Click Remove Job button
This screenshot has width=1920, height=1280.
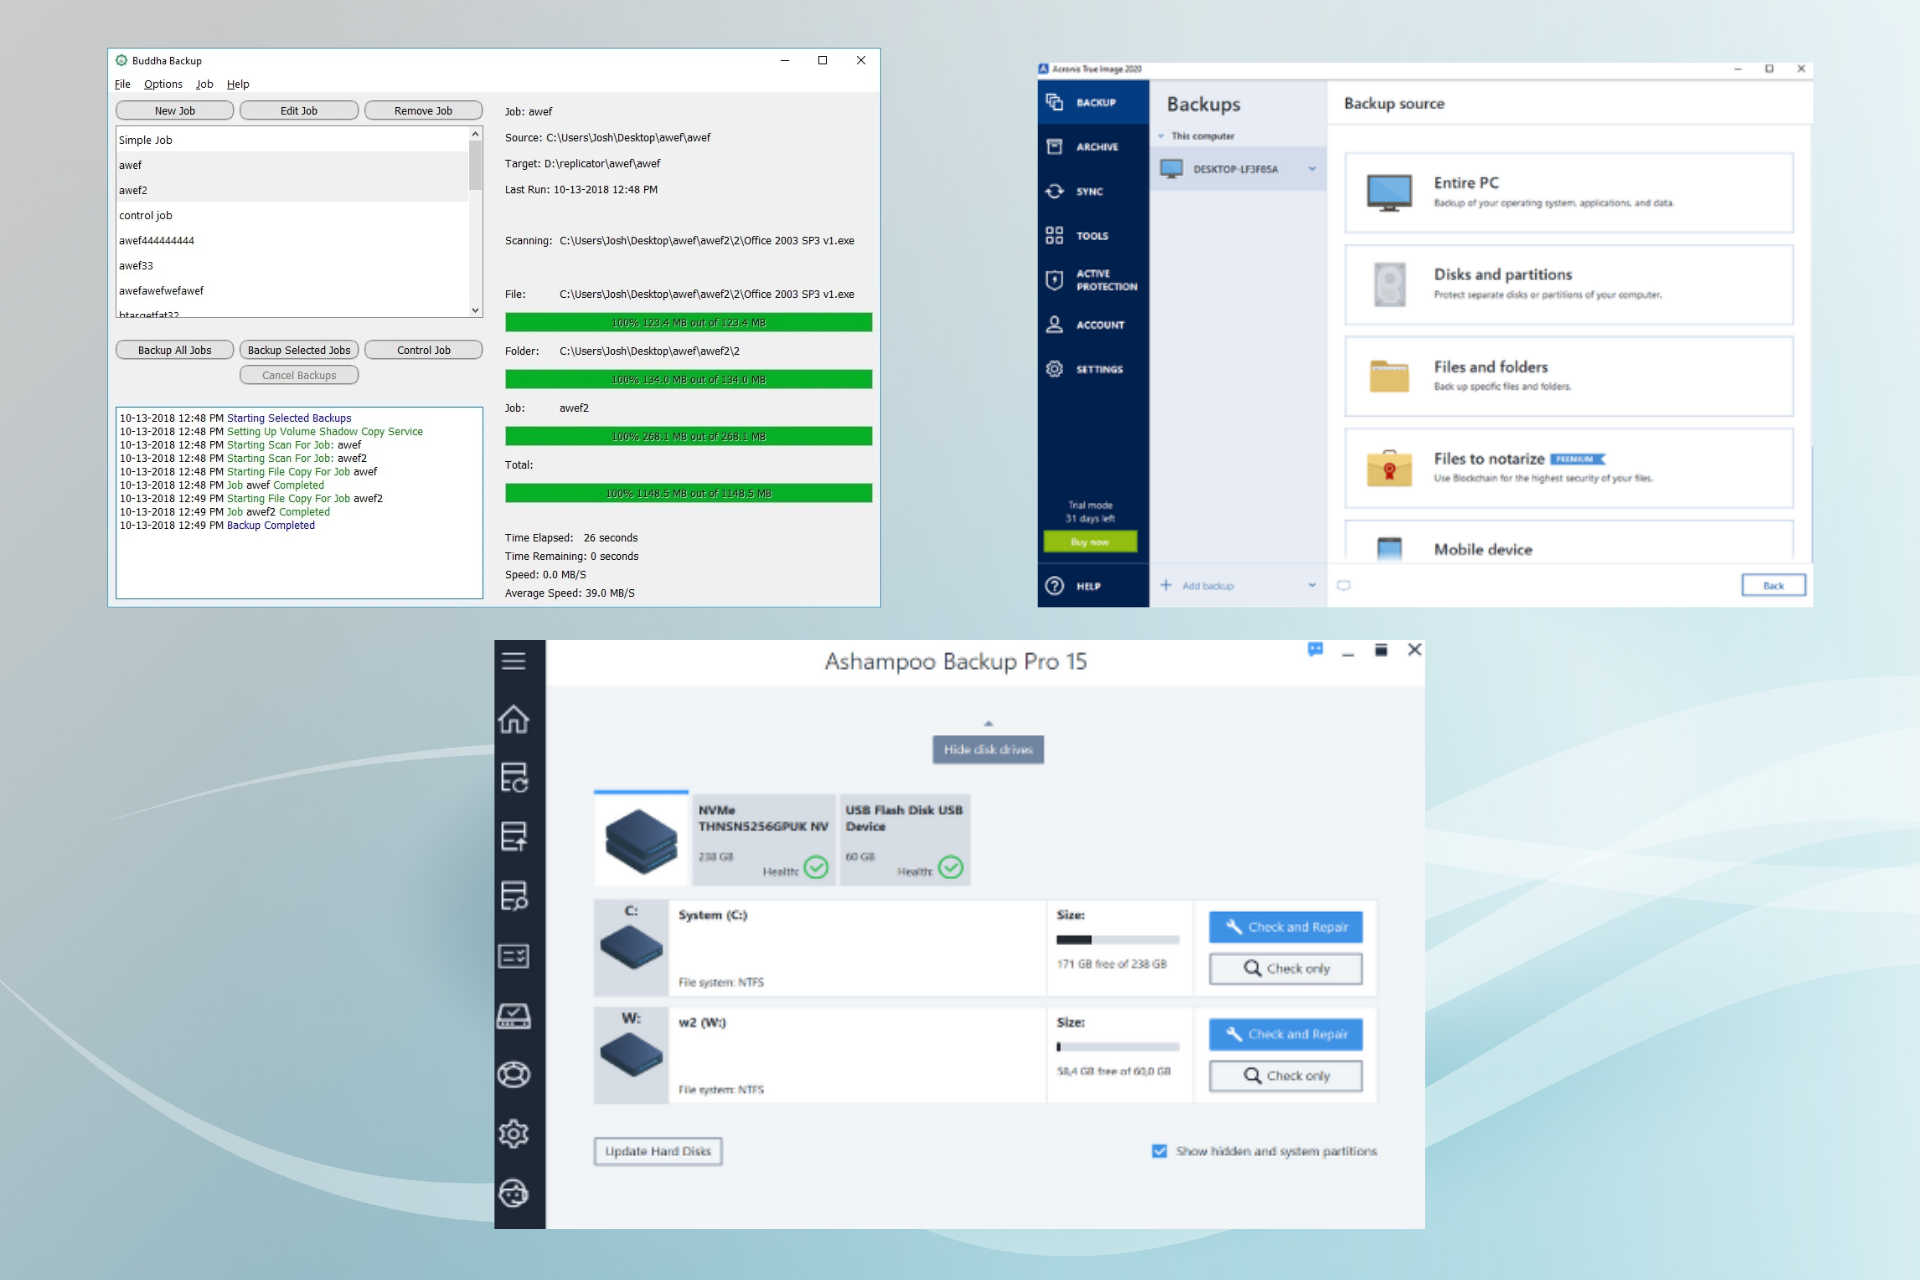coord(423,111)
